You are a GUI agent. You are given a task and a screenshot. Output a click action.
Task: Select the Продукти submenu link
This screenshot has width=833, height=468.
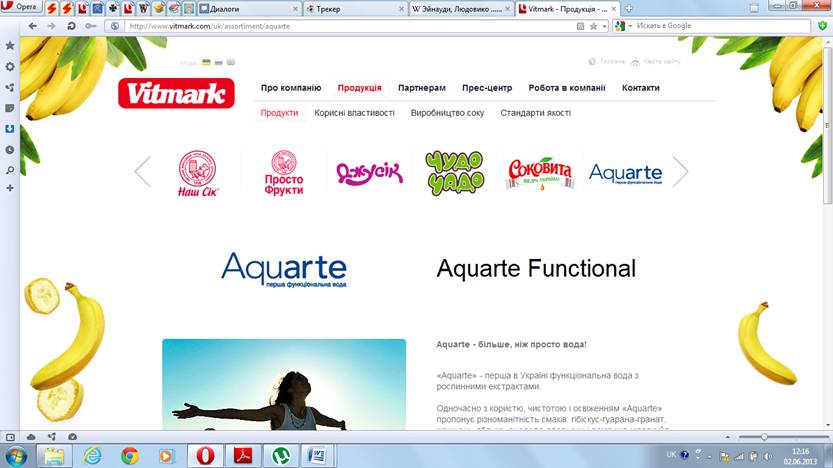click(x=279, y=113)
